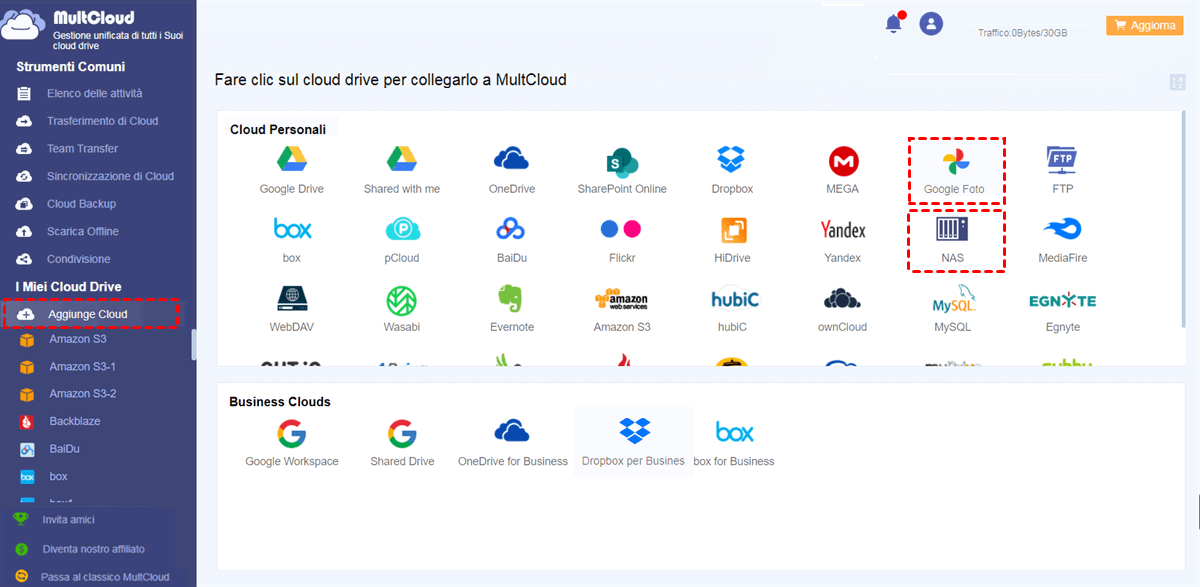Switch the cloud list layout view
The image size is (1200, 587).
[x=1177, y=82]
